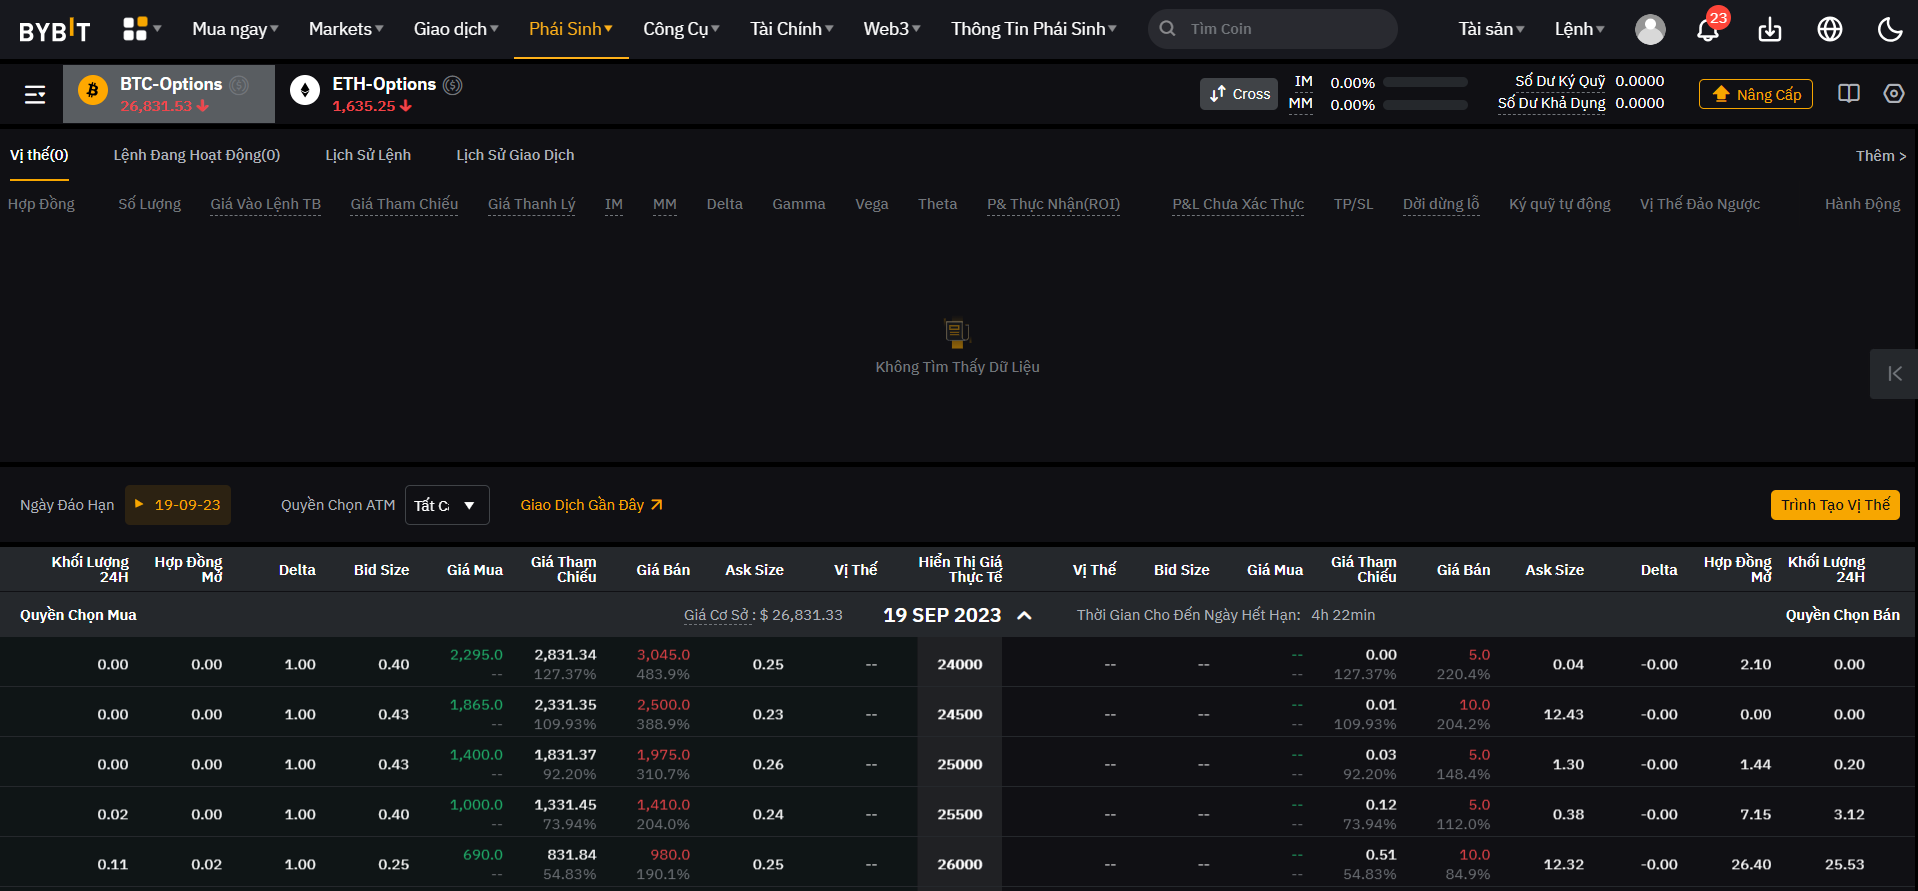This screenshot has width=1918, height=891.
Task: Select expiry date 19-09-23 chip
Action: (178, 505)
